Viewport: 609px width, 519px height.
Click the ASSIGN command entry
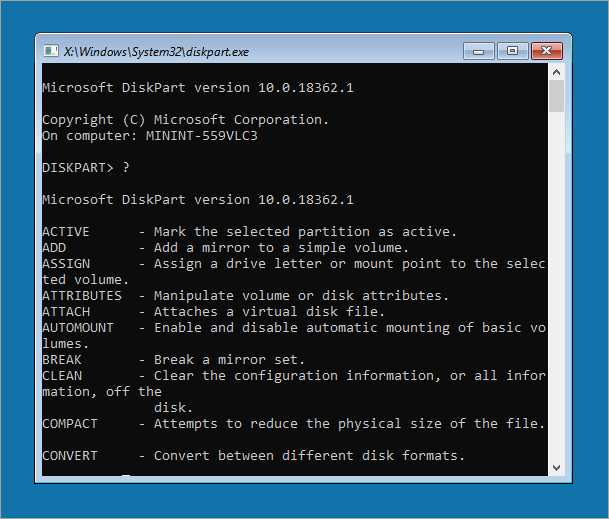[x=66, y=264]
